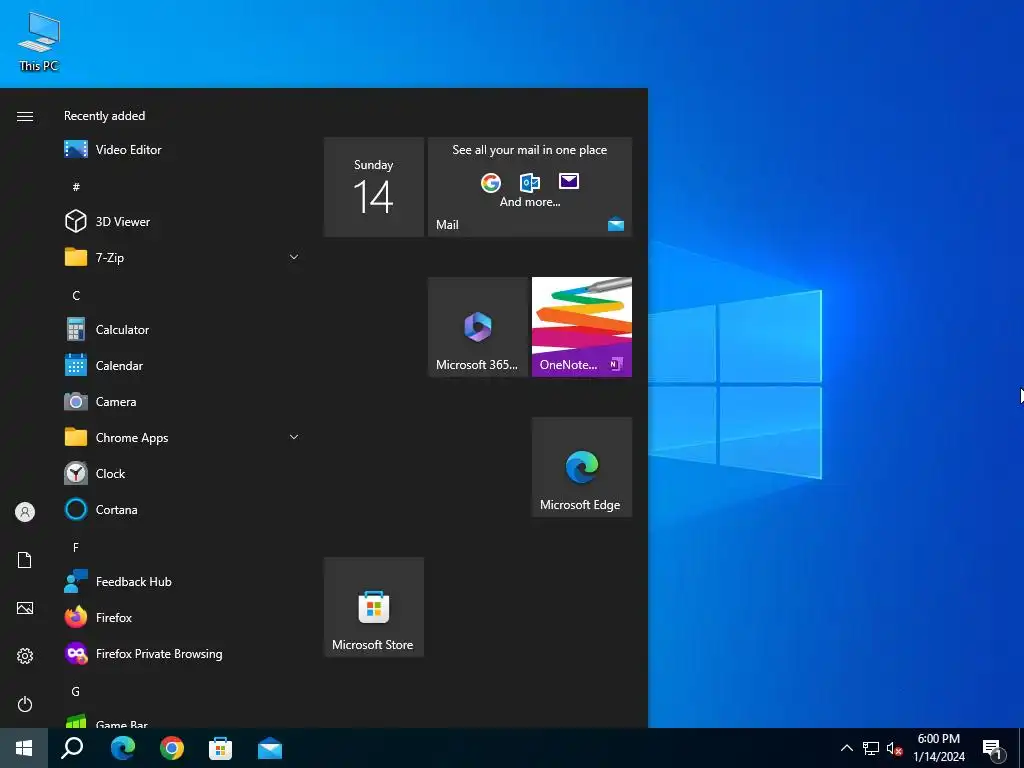
Task: Open network status tray icon
Action: (x=871, y=748)
